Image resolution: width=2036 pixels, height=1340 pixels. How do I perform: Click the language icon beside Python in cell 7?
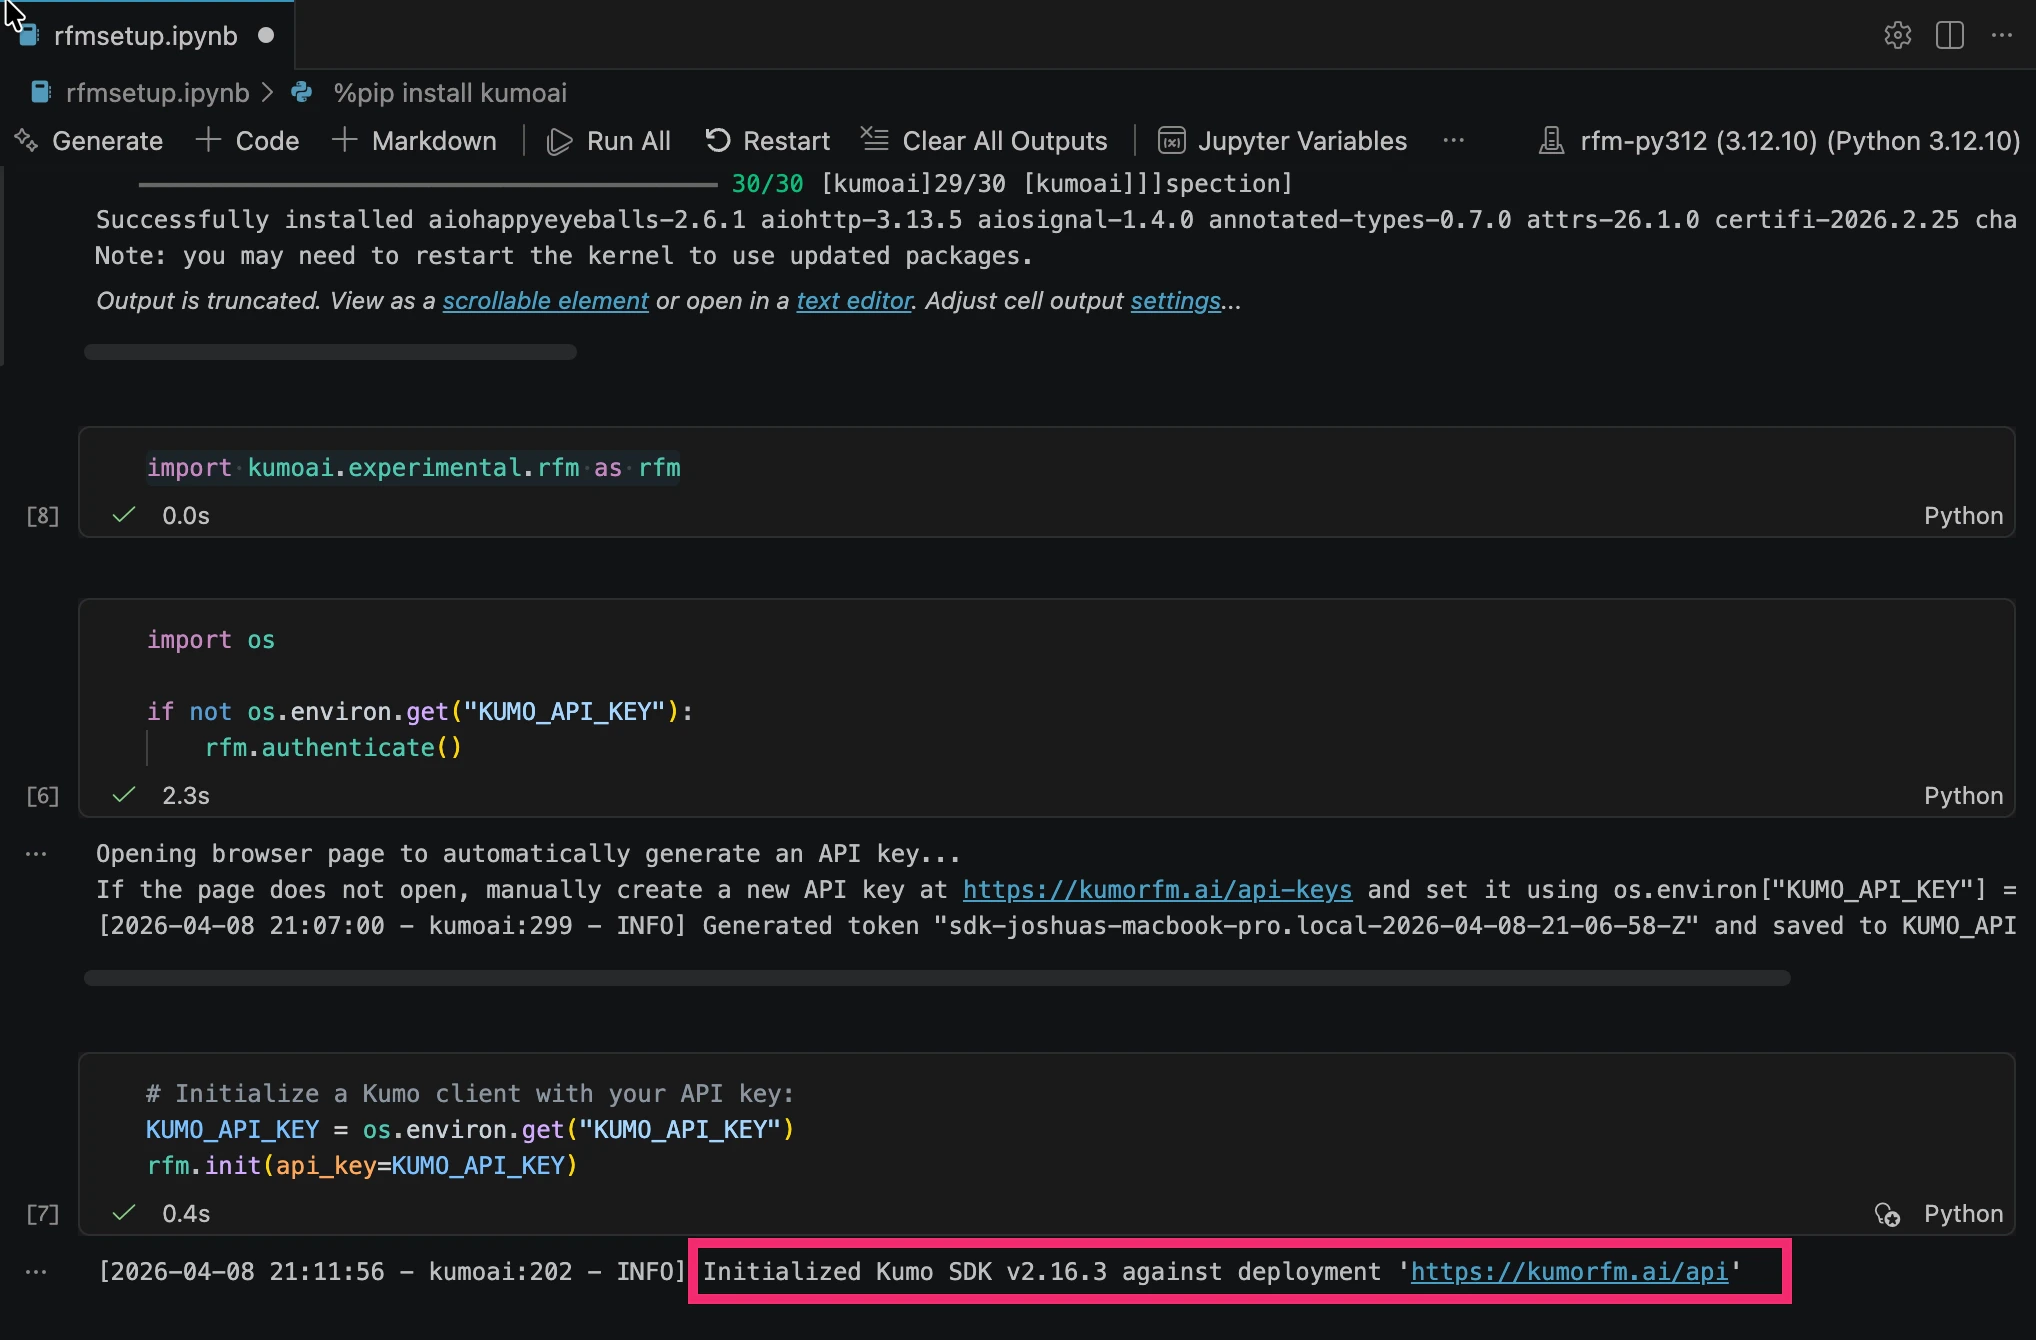(x=1886, y=1214)
